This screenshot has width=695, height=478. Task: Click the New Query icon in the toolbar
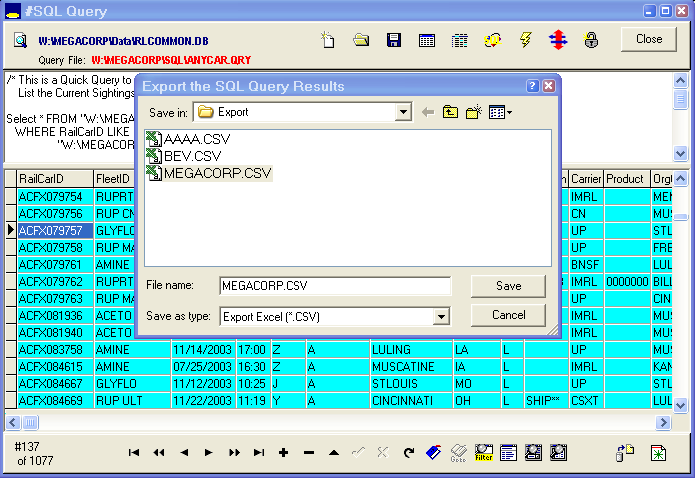pos(328,40)
